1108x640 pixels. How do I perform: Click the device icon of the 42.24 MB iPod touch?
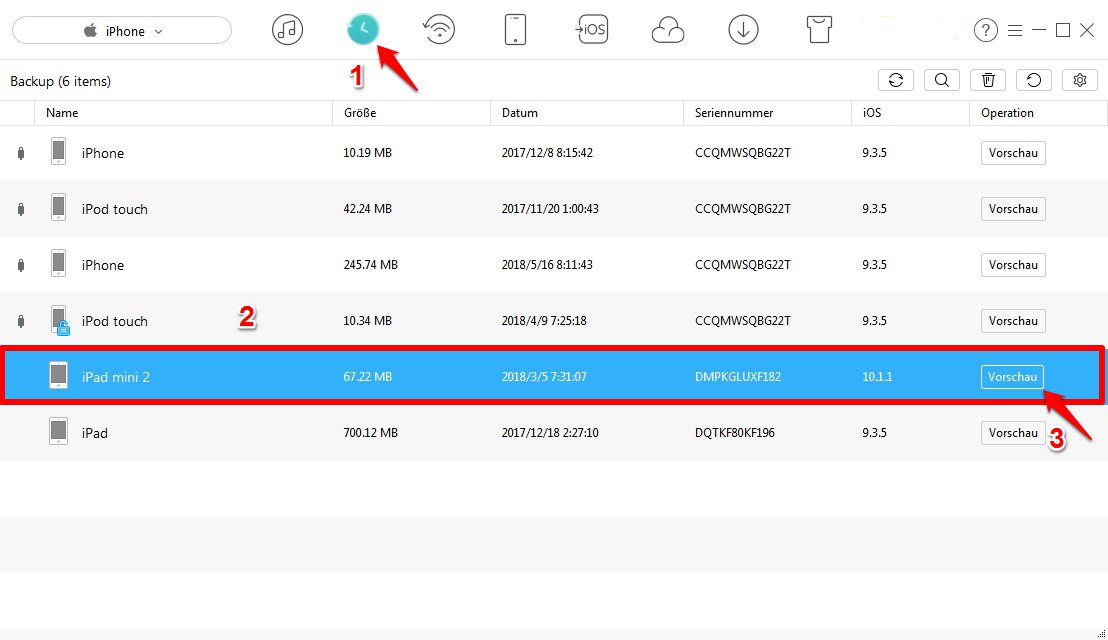tap(59, 208)
